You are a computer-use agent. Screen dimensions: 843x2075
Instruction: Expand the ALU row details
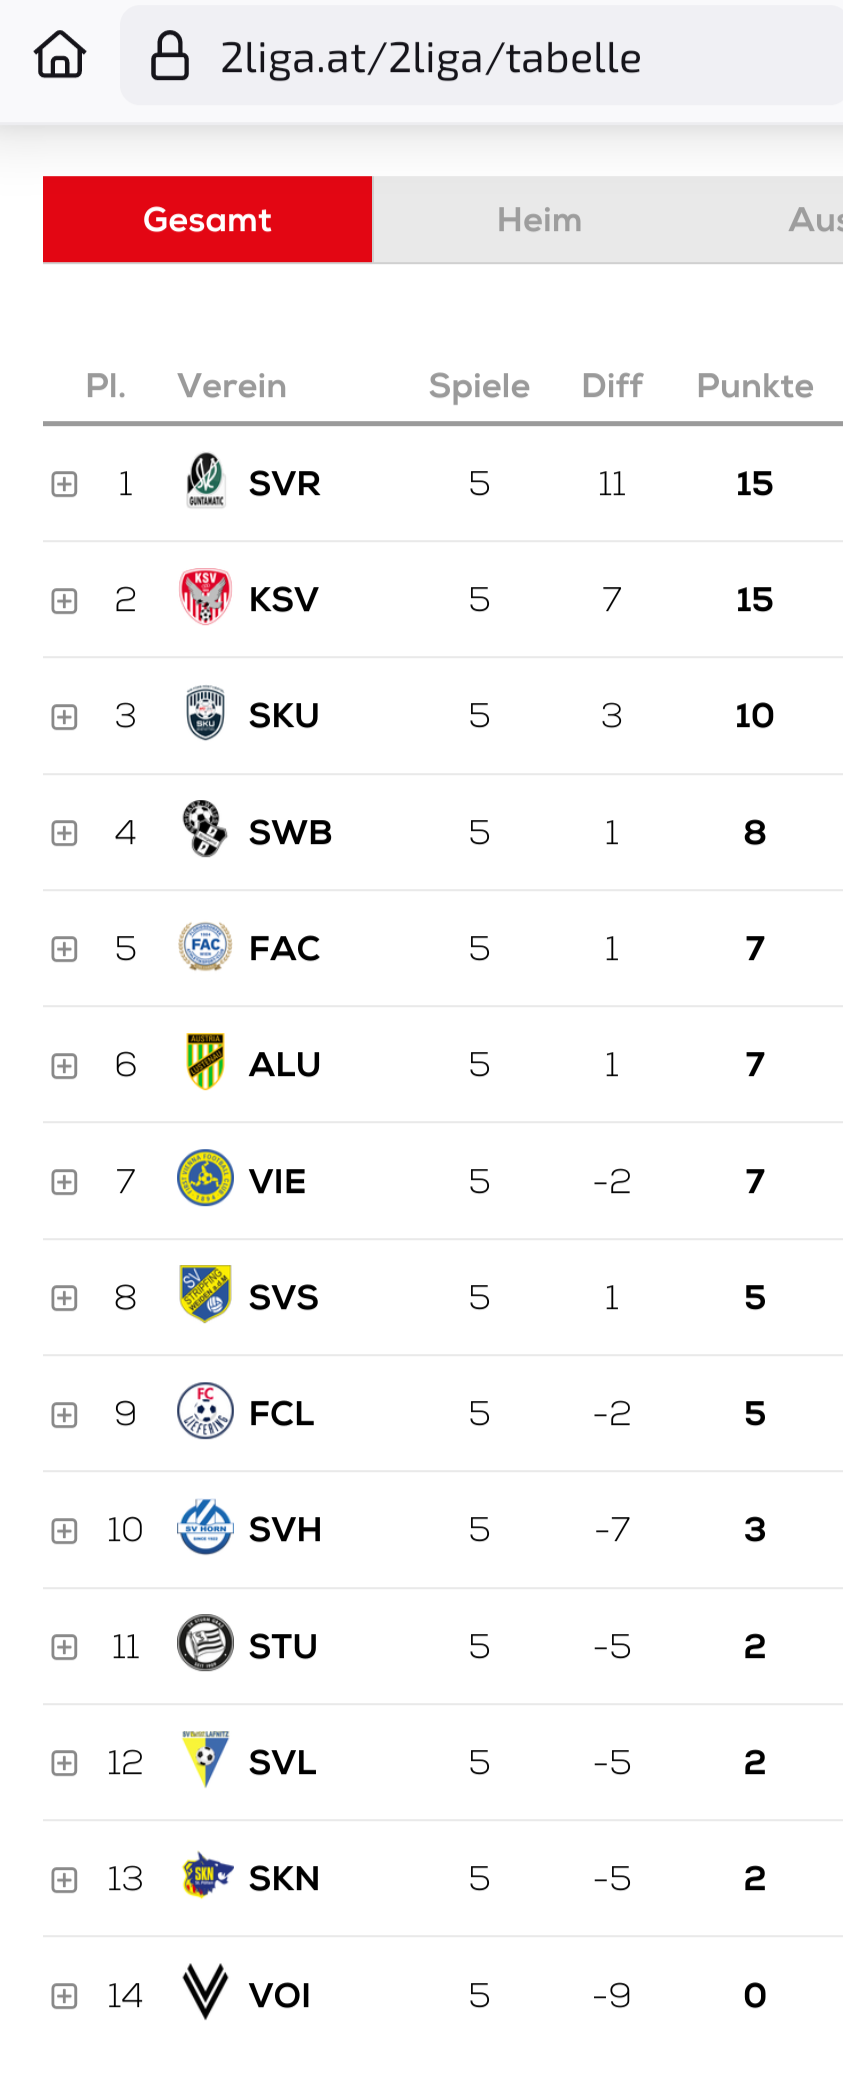click(x=65, y=1066)
